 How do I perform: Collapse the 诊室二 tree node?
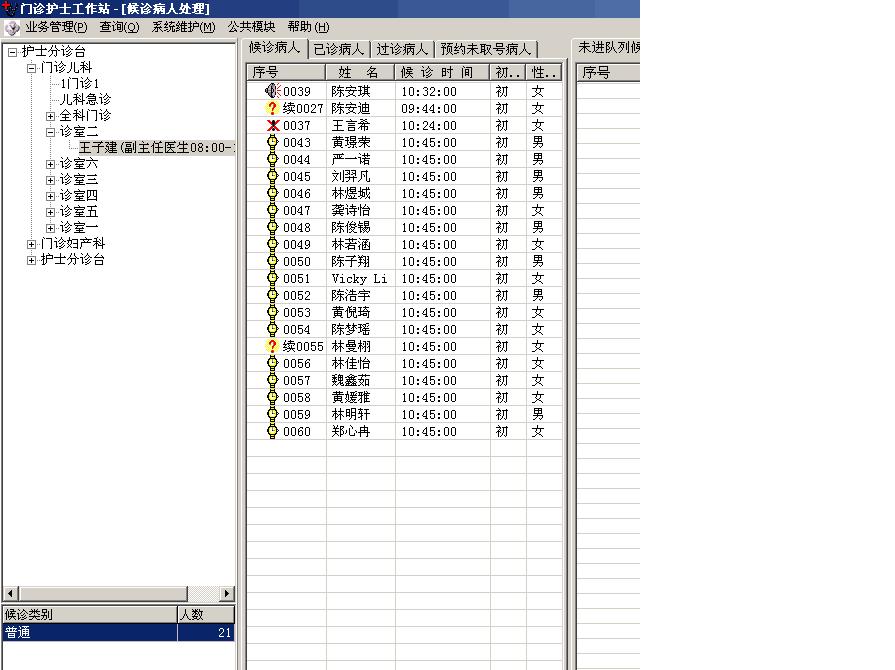50,132
